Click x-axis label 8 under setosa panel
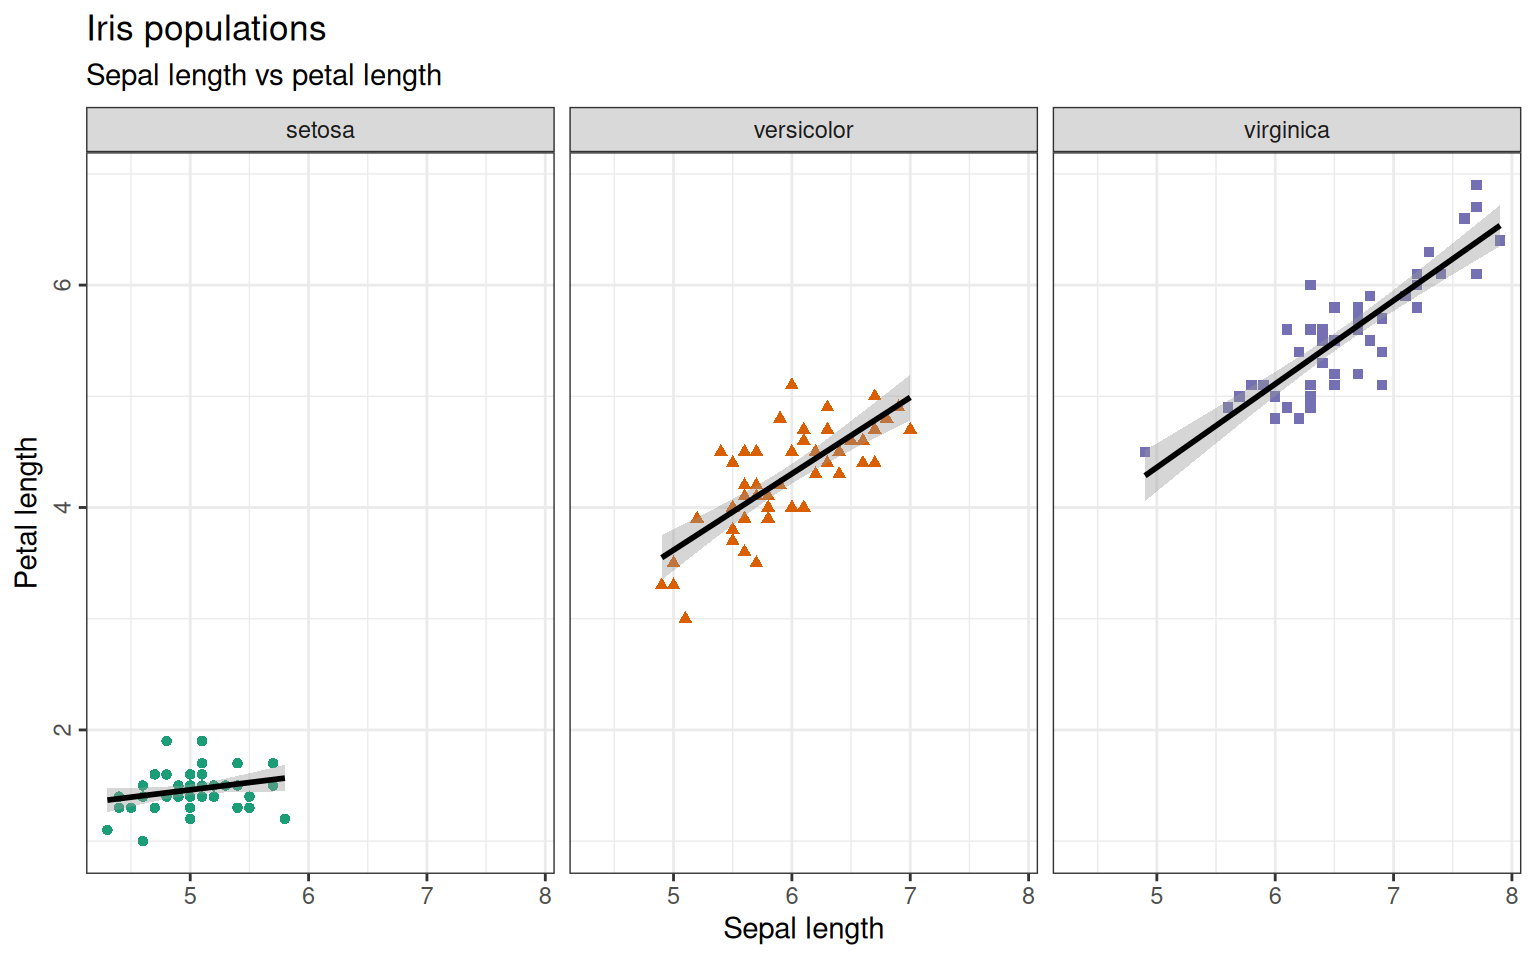Viewport: 1536px width, 960px height. click(545, 896)
